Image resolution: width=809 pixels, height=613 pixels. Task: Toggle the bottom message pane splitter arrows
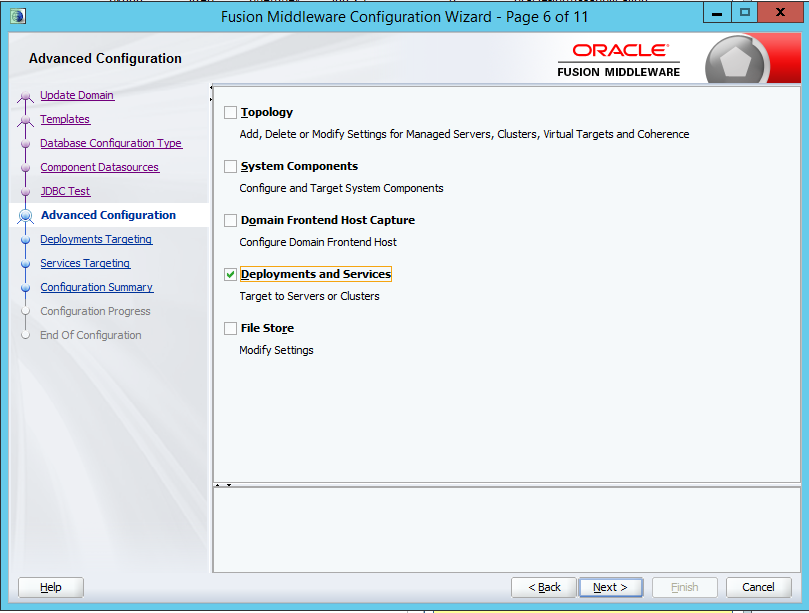223,485
